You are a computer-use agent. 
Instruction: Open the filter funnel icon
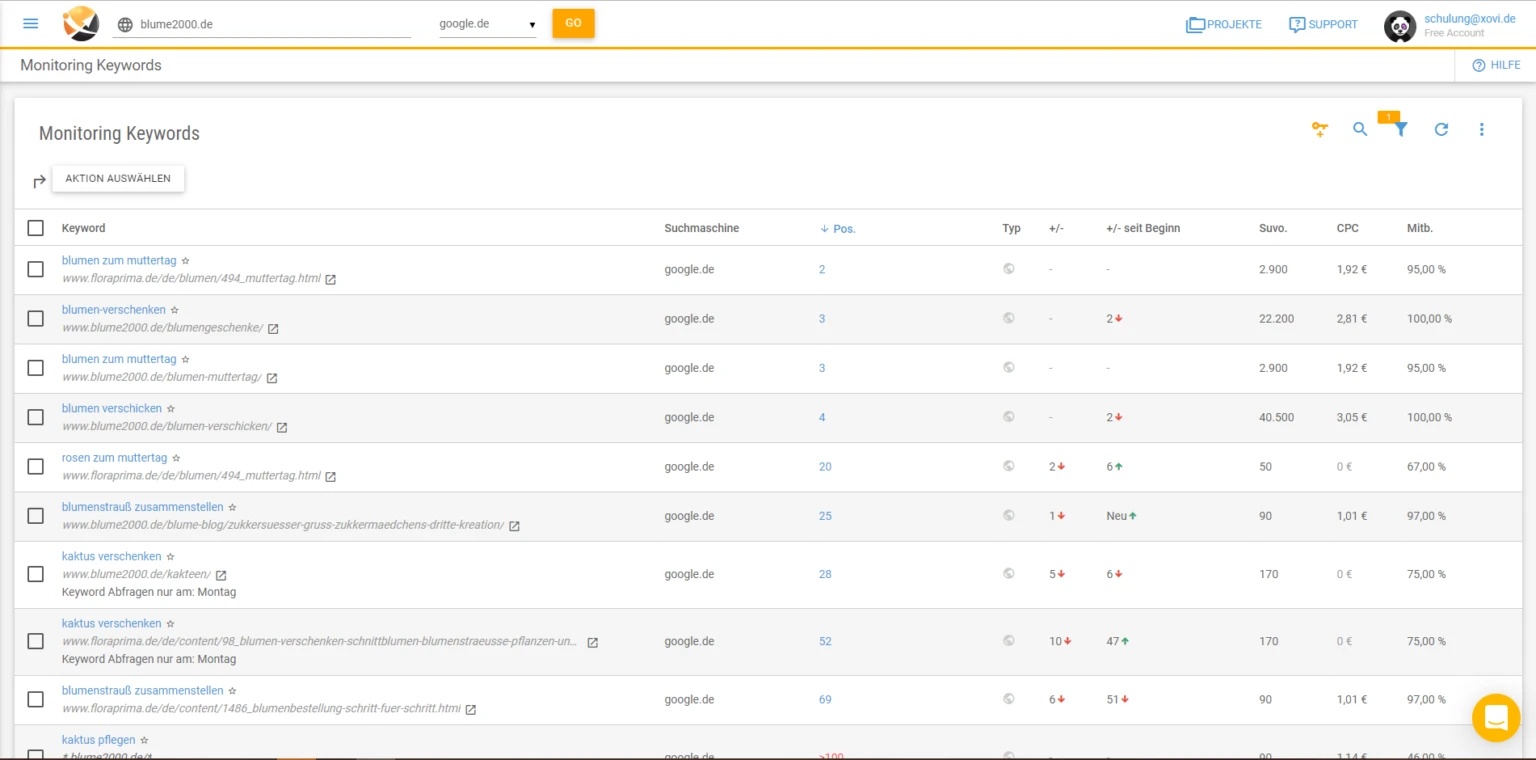(x=1401, y=129)
